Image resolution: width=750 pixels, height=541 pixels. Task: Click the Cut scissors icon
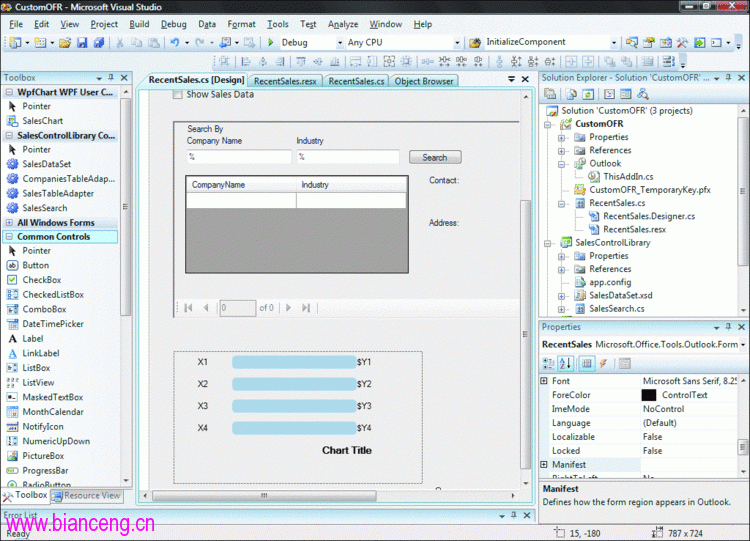(x=120, y=43)
